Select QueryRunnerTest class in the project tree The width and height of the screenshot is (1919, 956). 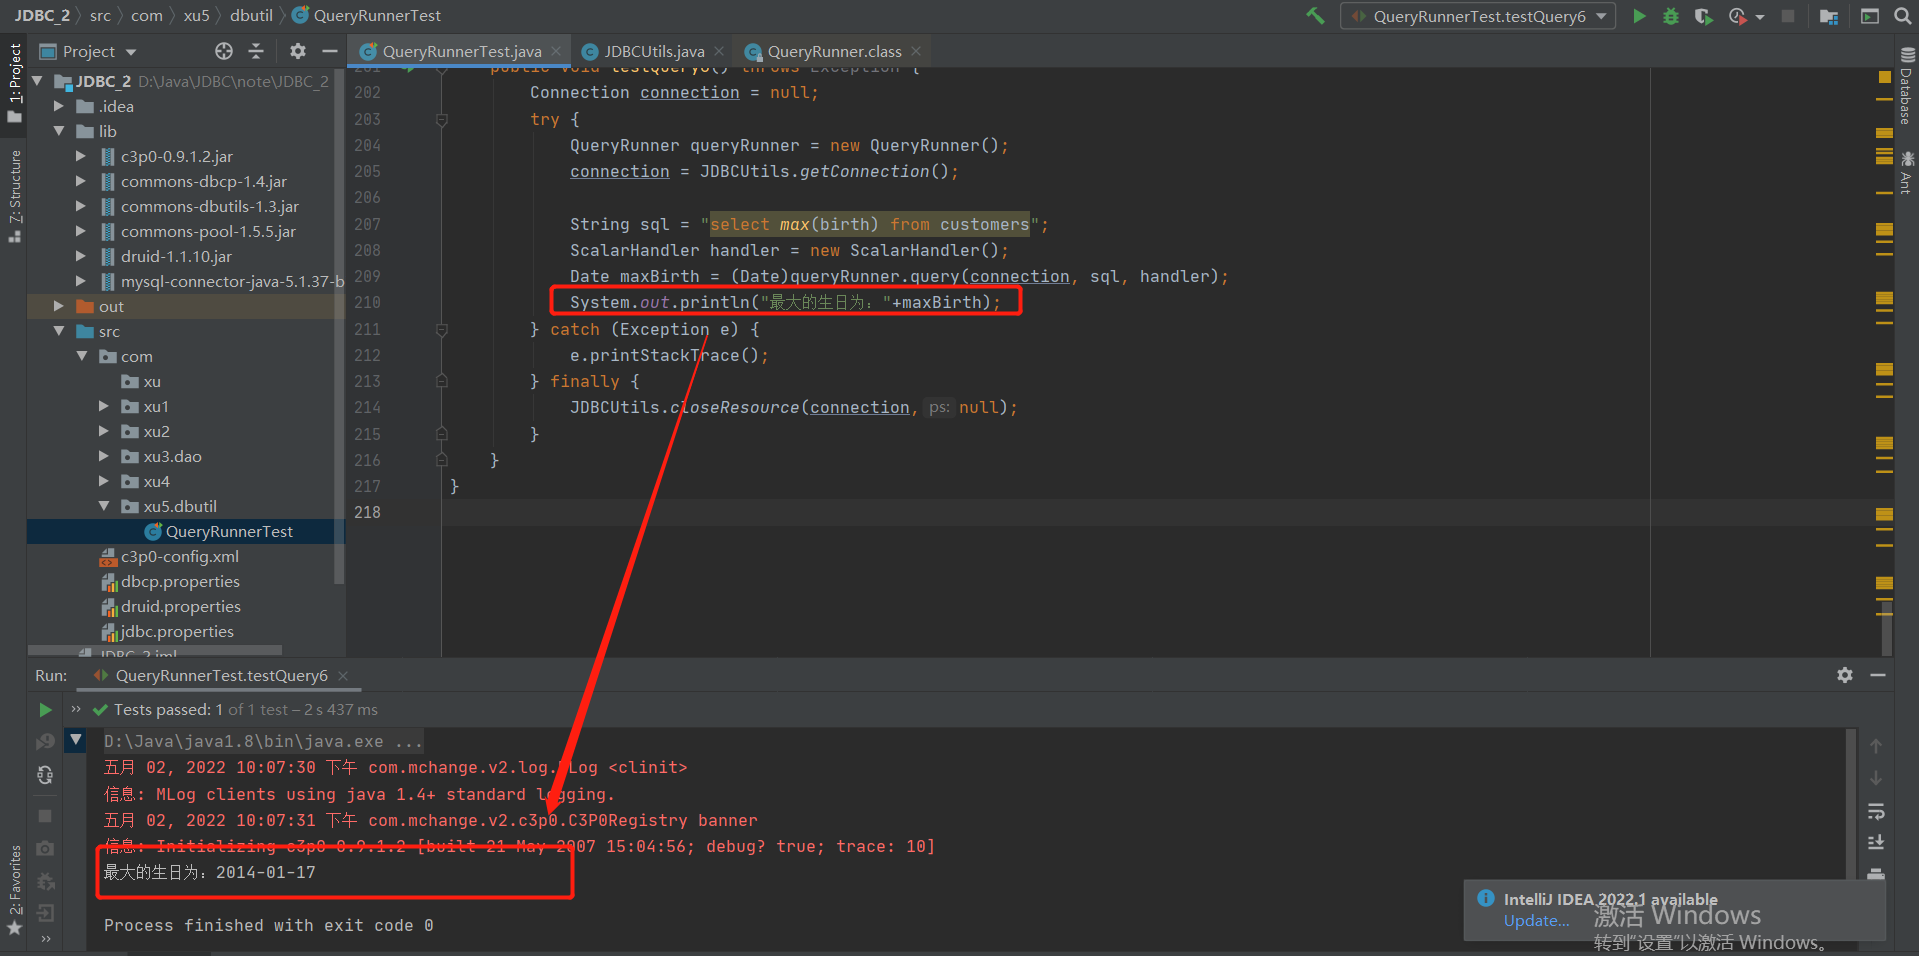click(x=229, y=531)
